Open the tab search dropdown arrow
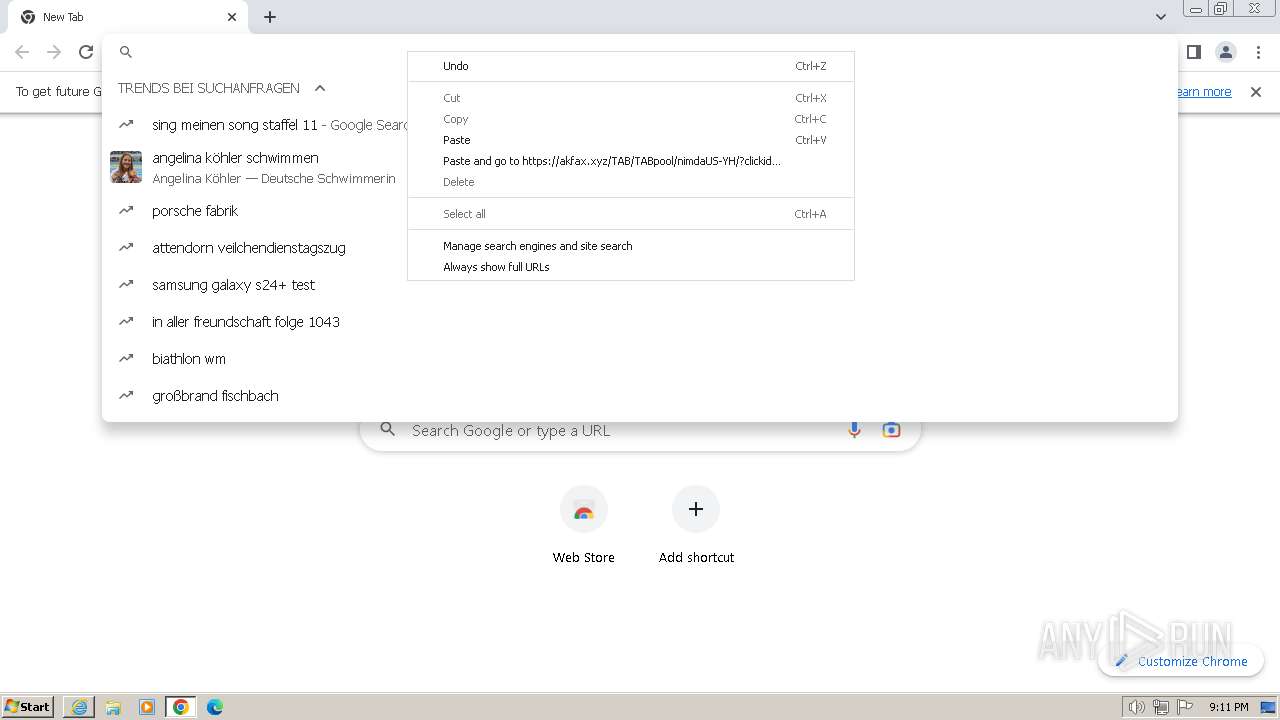This screenshot has height=720, width=1280. [1160, 17]
